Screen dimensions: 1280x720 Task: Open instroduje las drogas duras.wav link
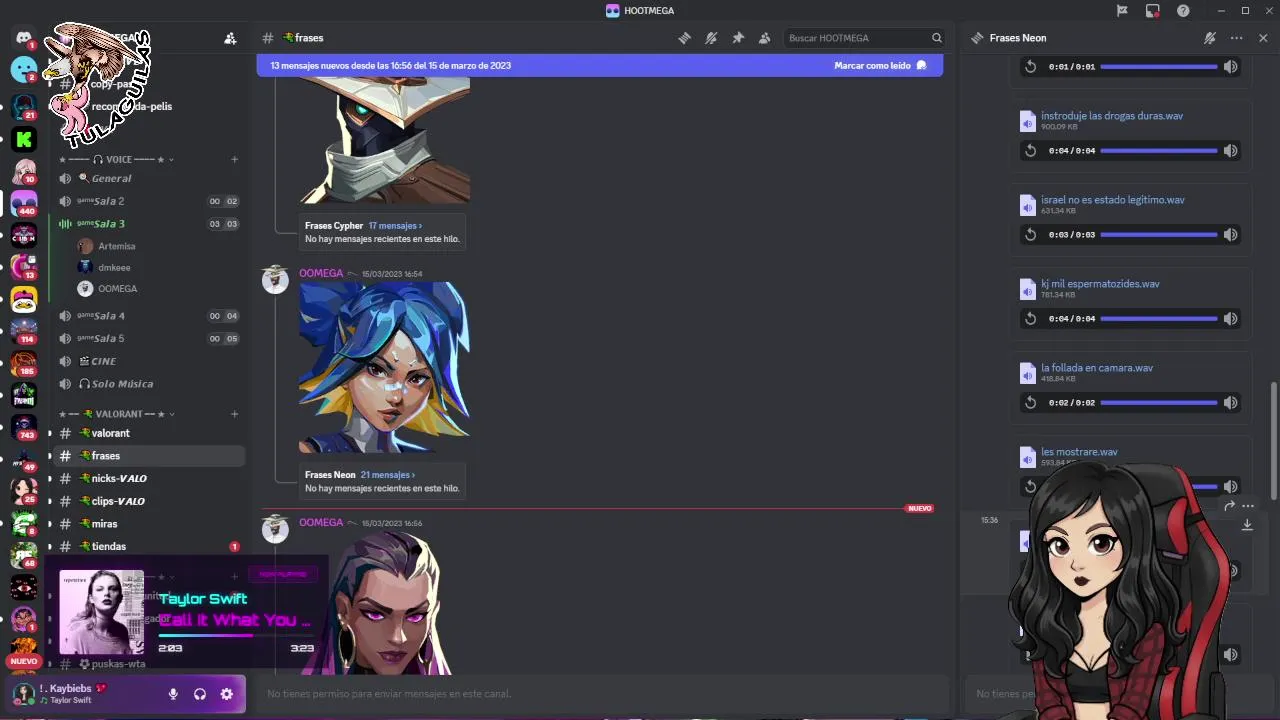click(x=1112, y=116)
